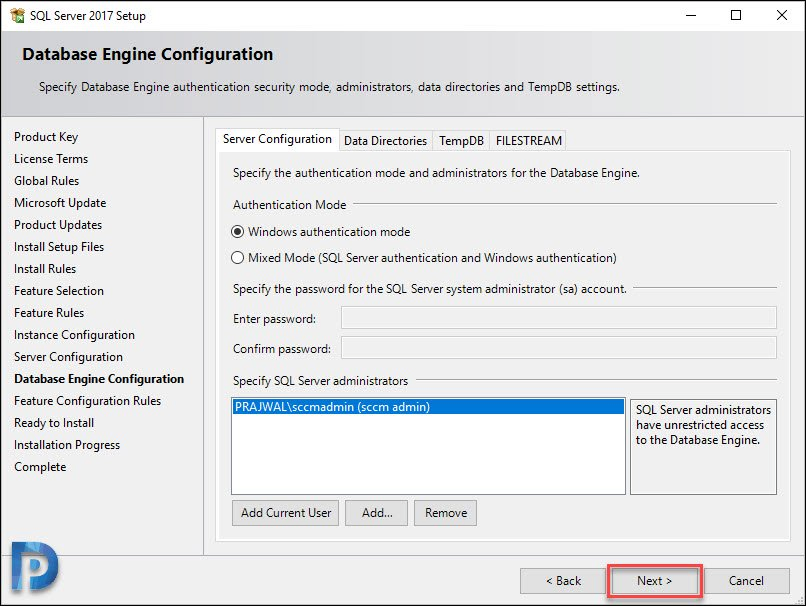Click Feature Configuration Rules step
This screenshot has width=806, height=606.
coord(87,401)
